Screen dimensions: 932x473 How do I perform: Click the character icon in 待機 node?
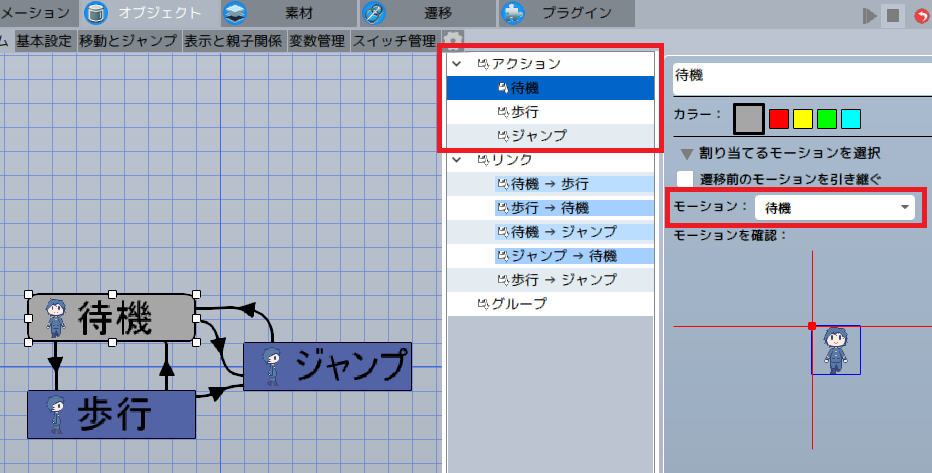point(56,318)
